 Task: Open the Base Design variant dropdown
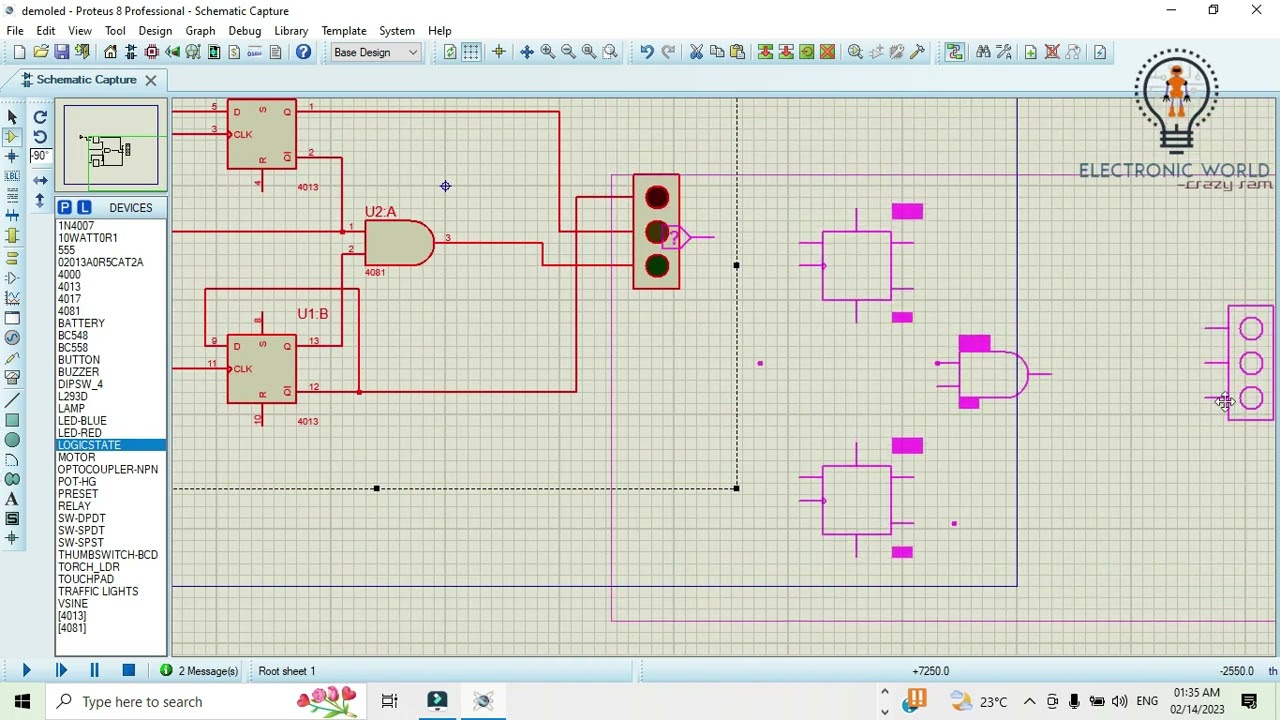point(376,52)
